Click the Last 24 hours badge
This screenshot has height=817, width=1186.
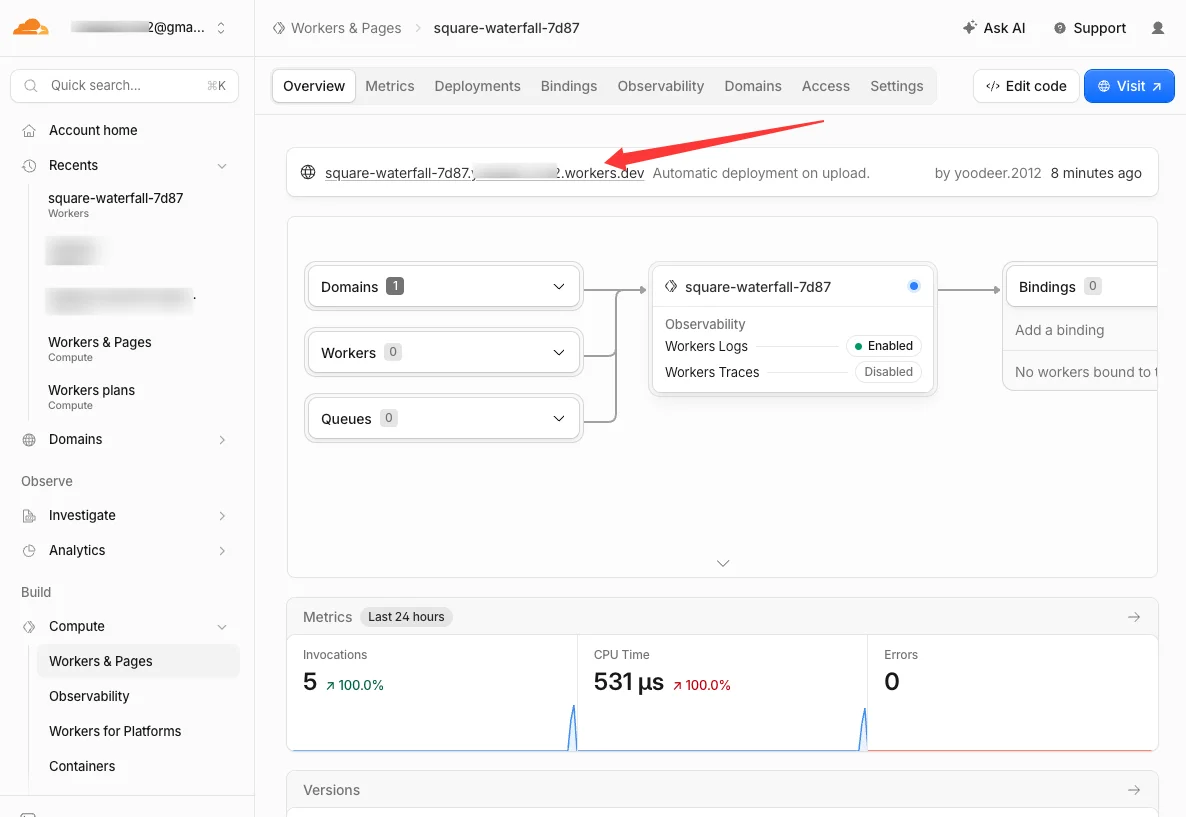tap(406, 617)
